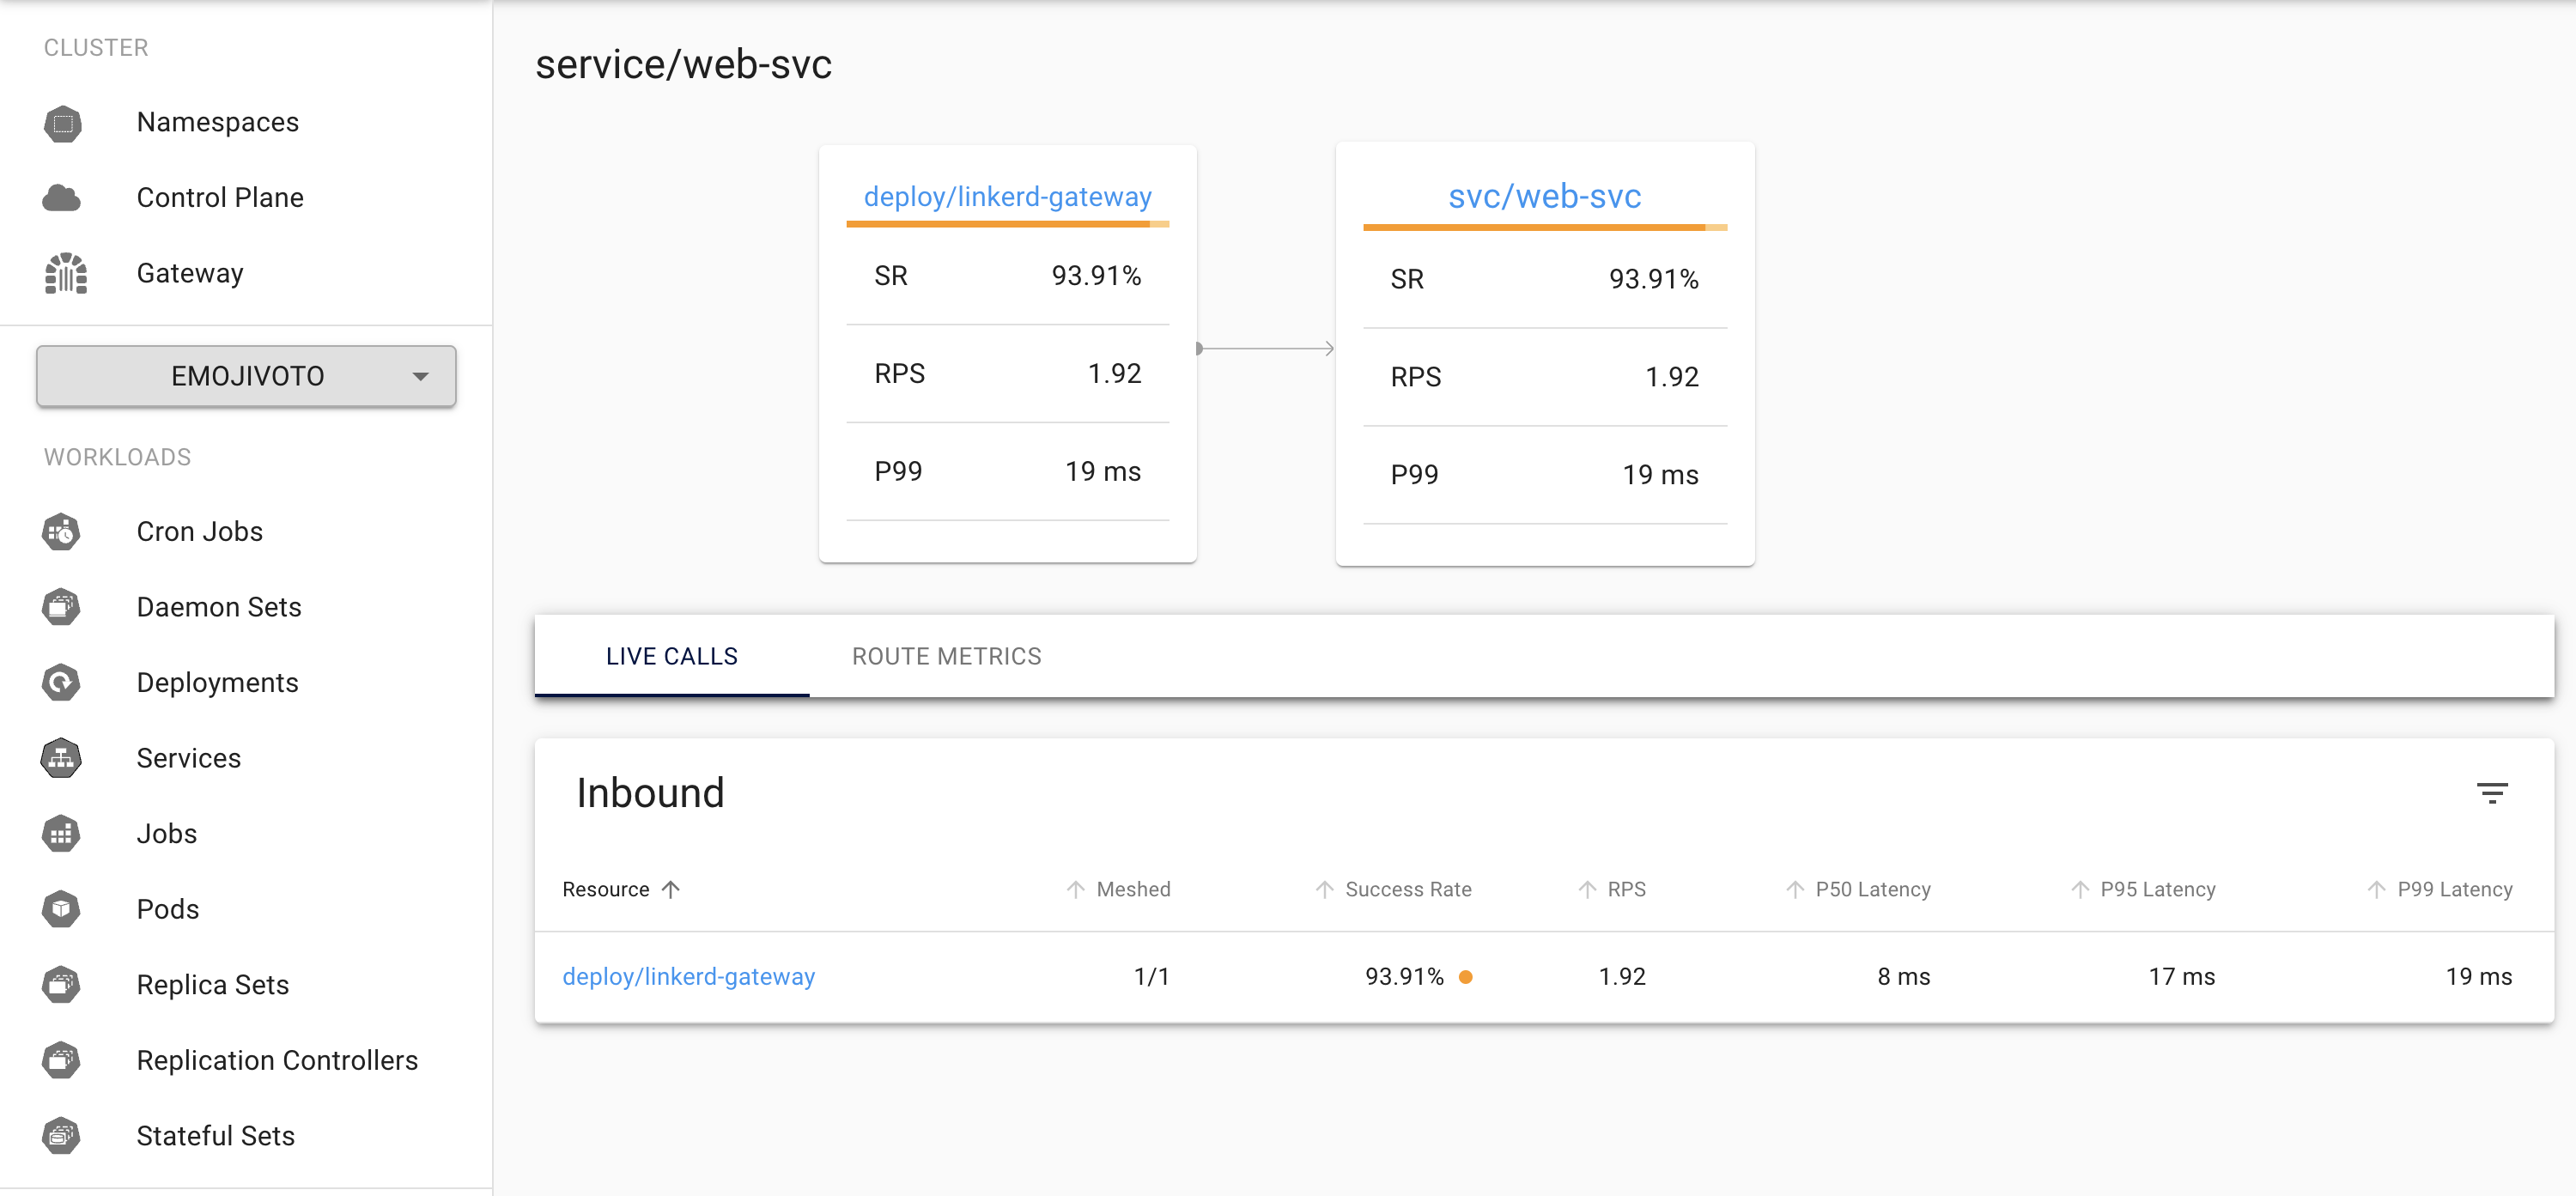The height and width of the screenshot is (1196, 2576).
Task: Open deploy/linkerd-gateway link in Inbound table
Action: tap(689, 977)
